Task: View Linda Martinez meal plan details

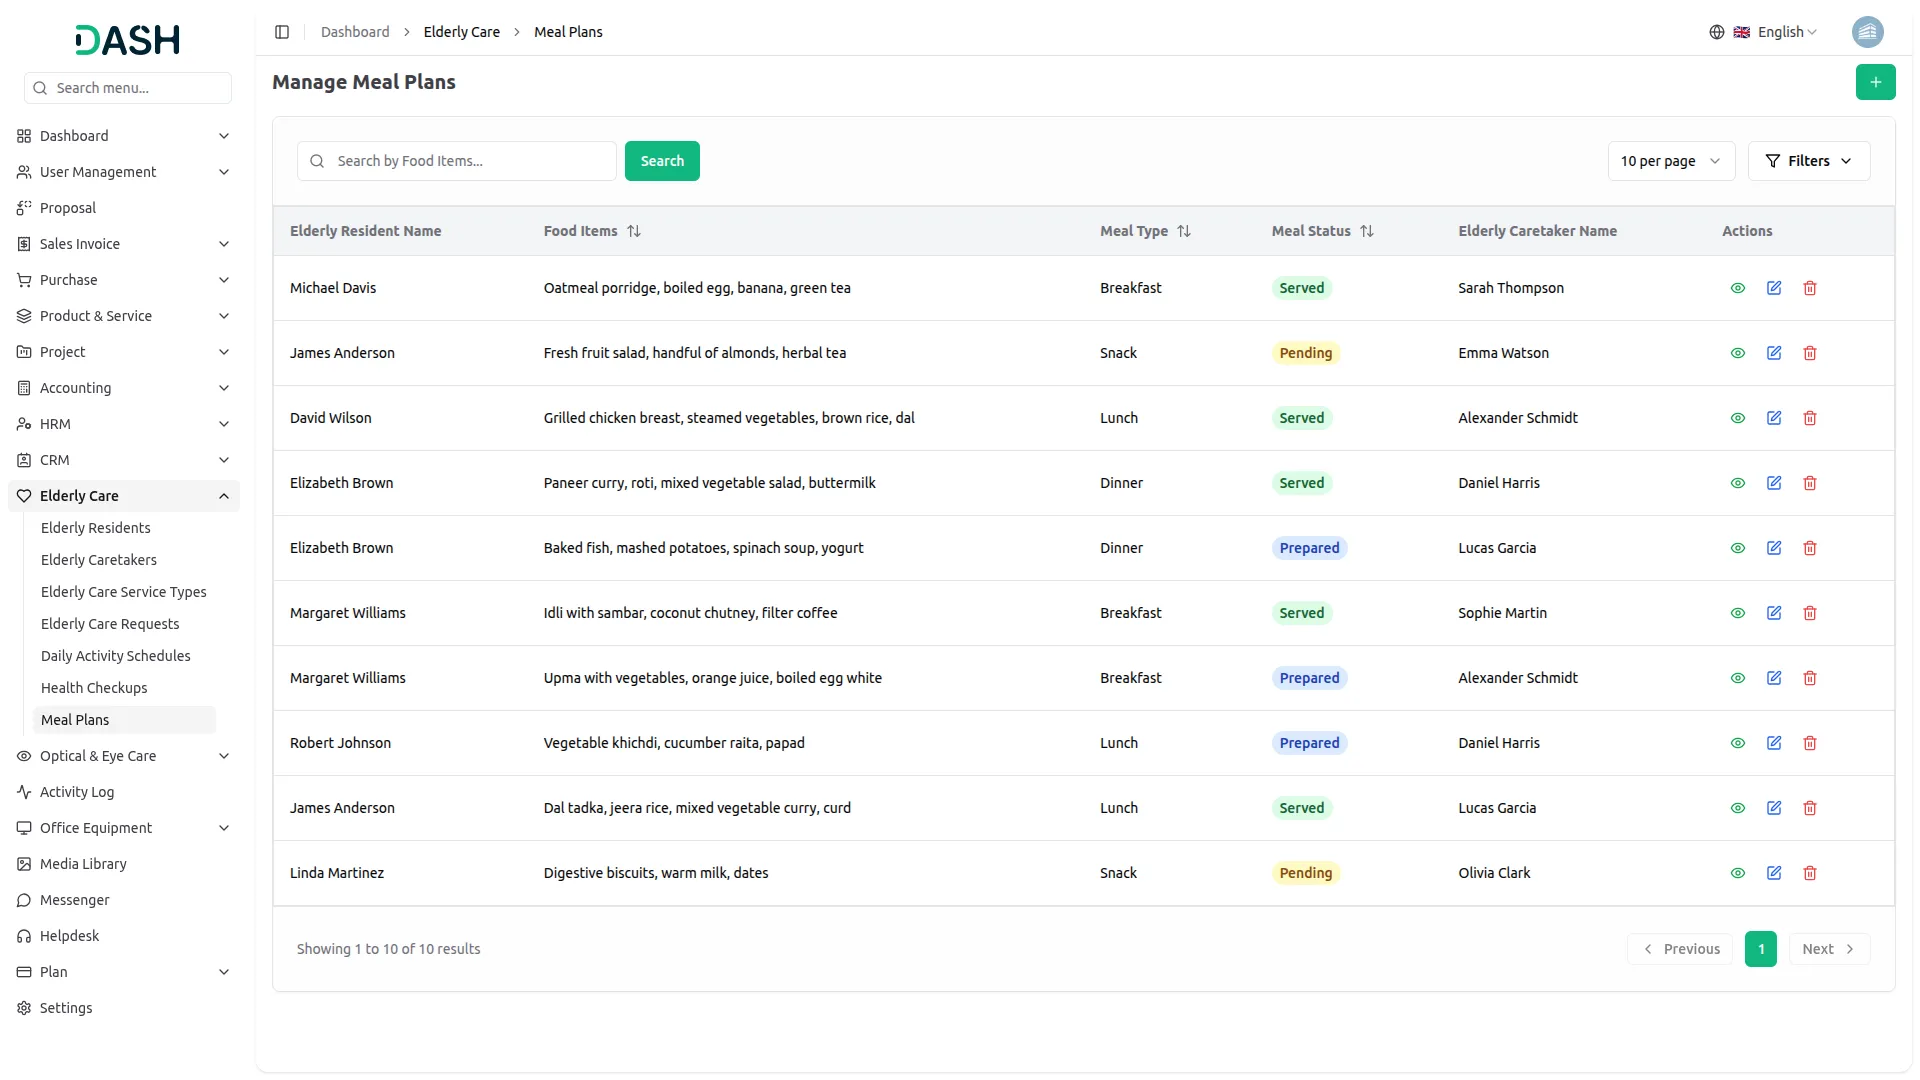Action: coord(1737,873)
